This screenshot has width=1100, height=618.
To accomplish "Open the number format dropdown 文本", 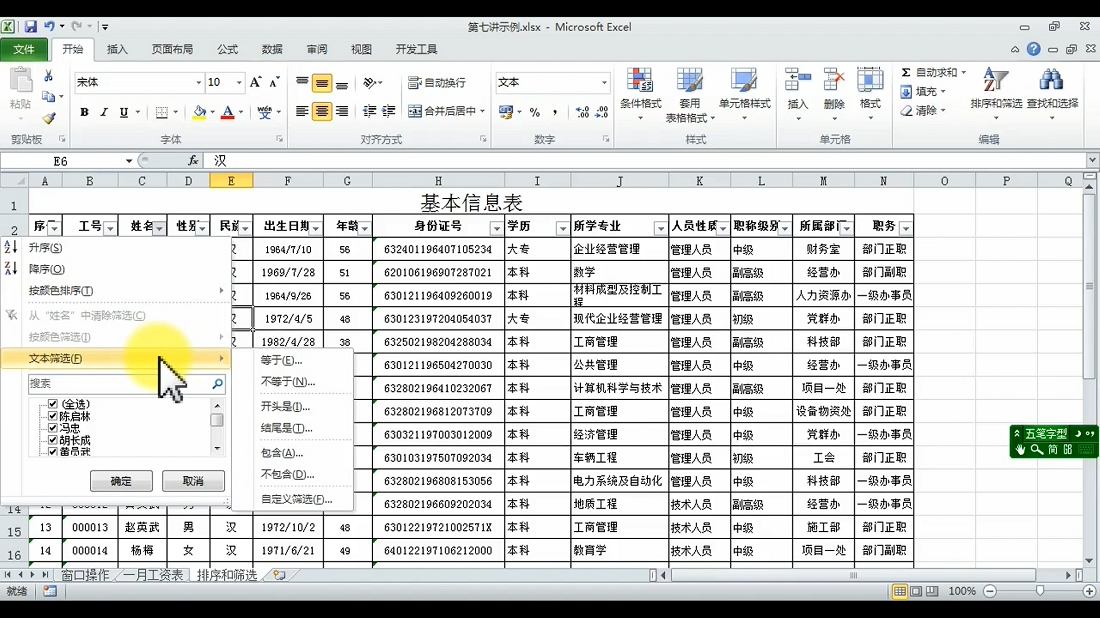I will point(604,83).
